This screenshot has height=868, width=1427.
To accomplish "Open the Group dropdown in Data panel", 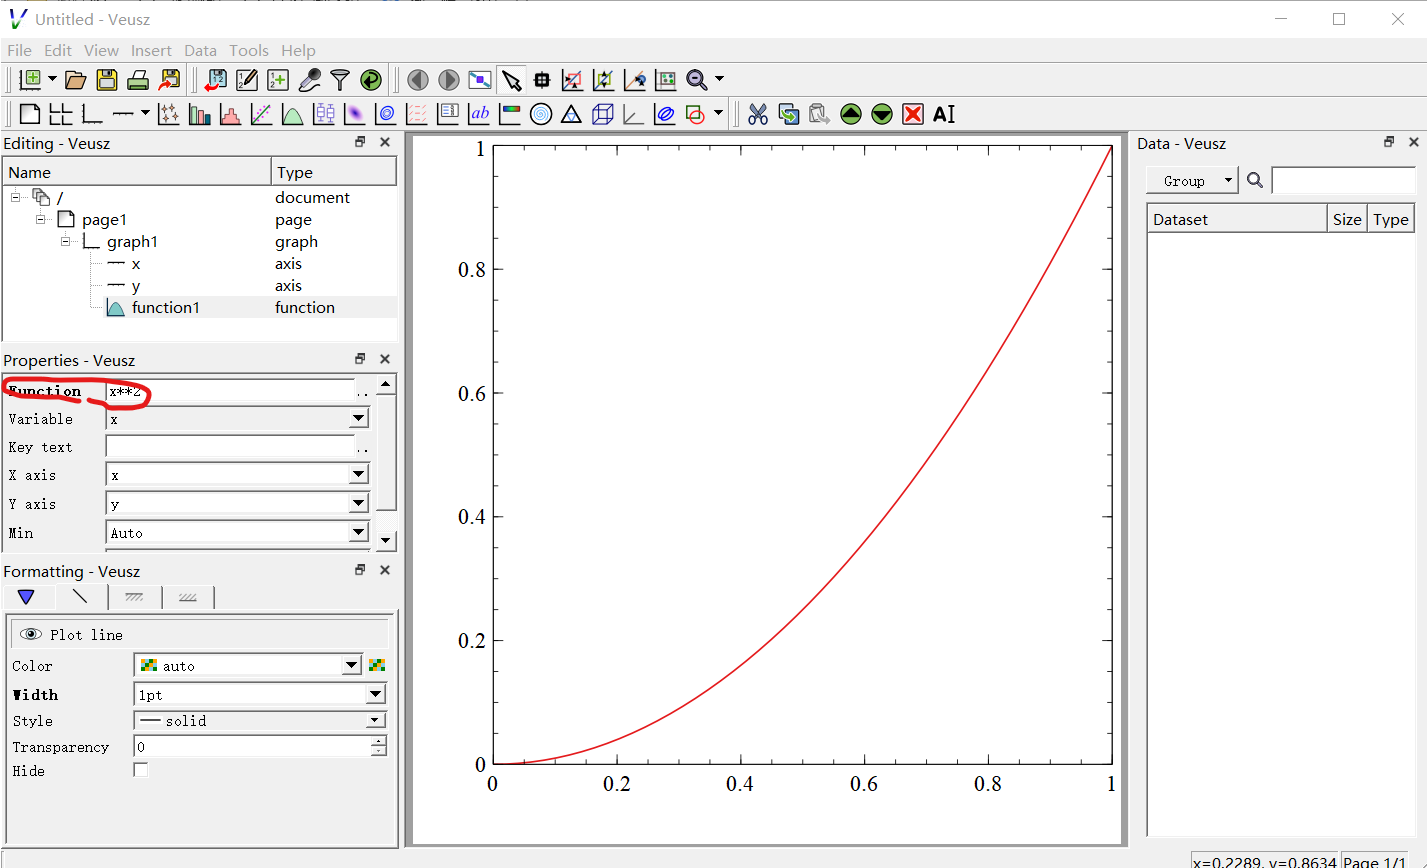I will (x=1192, y=180).
